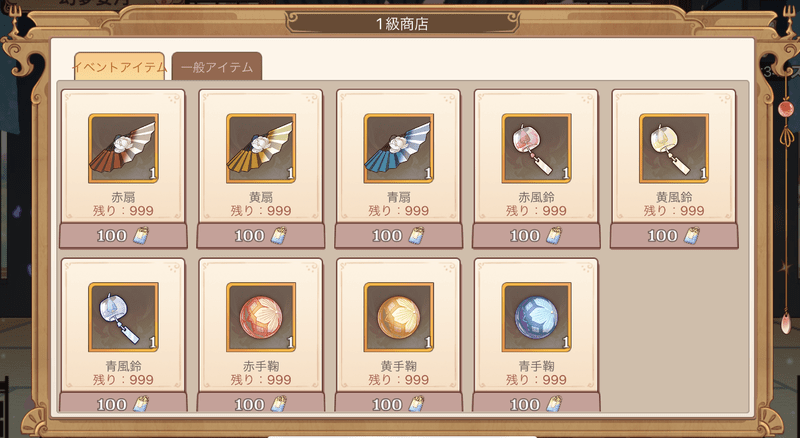Buy 青風鈴 with the 100 price button
Viewport: 800px width, 438px height.
pos(123,402)
